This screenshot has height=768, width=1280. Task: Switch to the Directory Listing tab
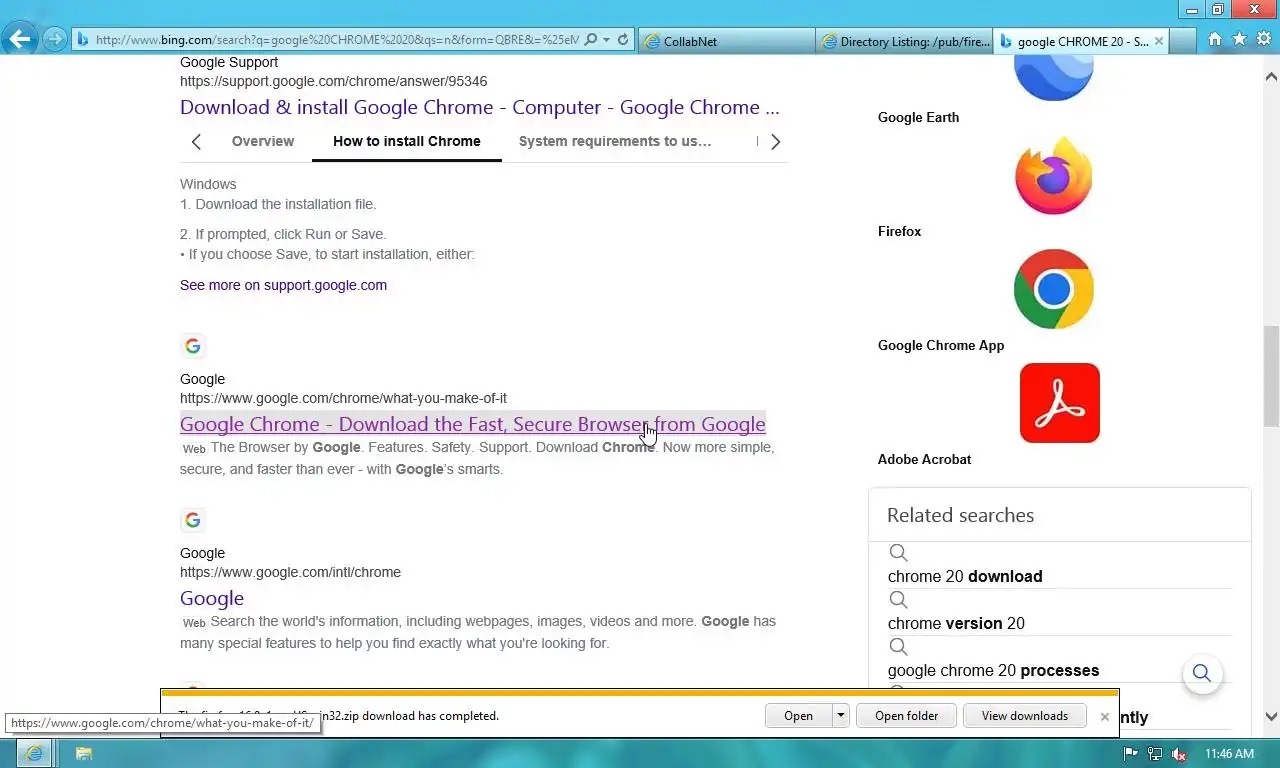(904, 41)
